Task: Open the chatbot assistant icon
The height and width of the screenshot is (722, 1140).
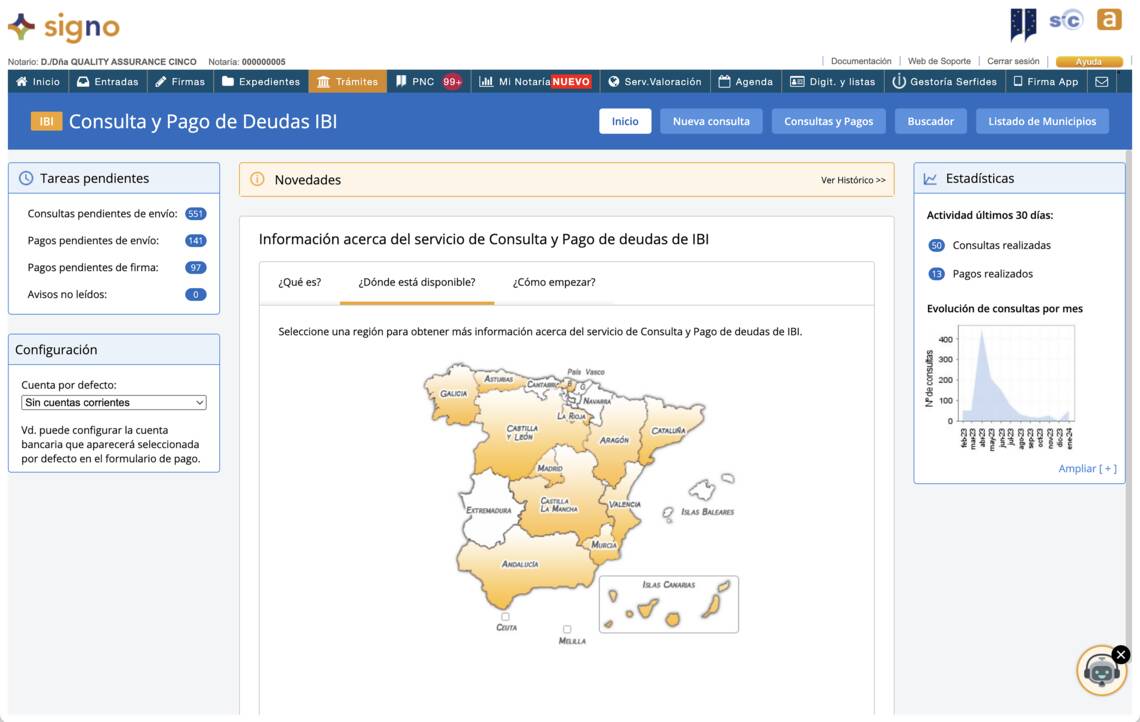Action: click(1100, 671)
